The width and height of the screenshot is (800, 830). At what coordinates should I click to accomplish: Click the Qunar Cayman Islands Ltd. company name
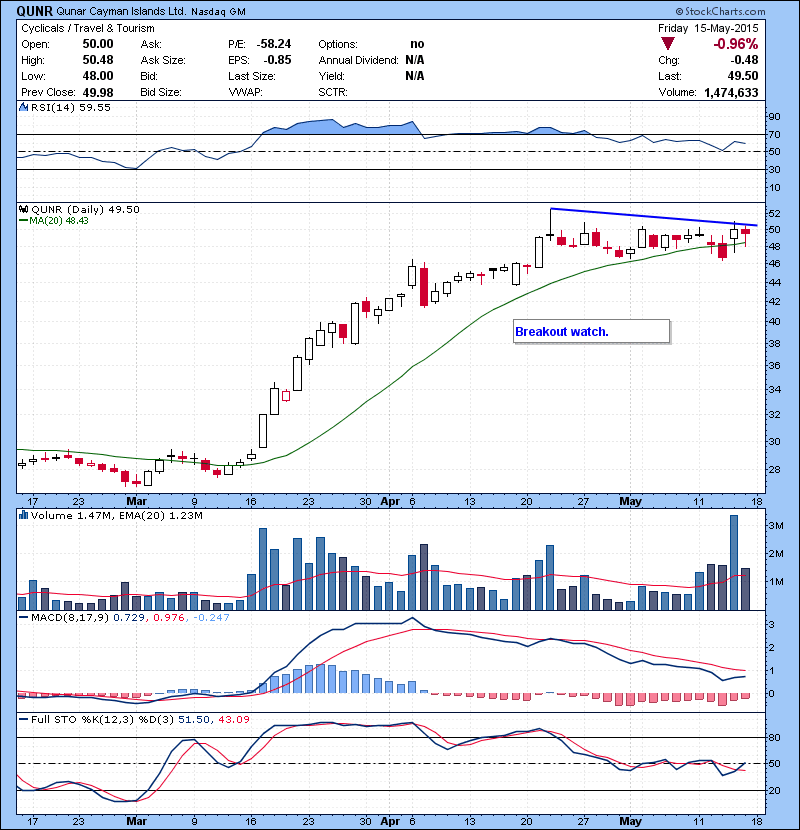(121, 11)
